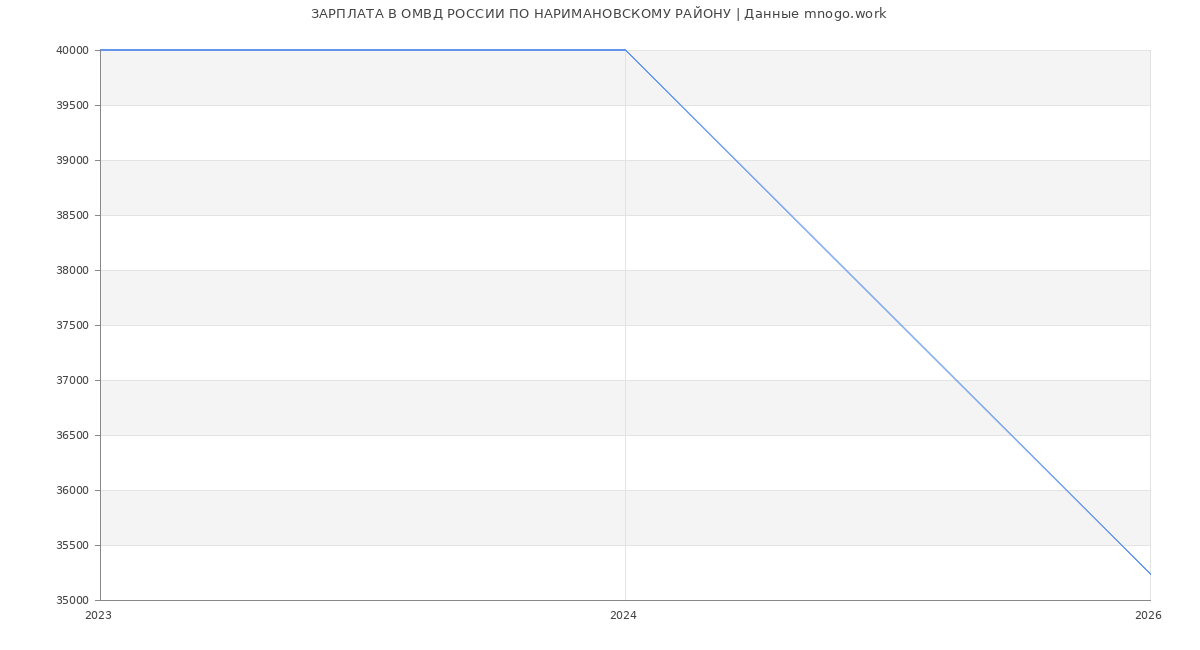Select the 38500 y-axis tick label
The width and height of the screenshot is (1200, 650).
(x=74, y=216)
